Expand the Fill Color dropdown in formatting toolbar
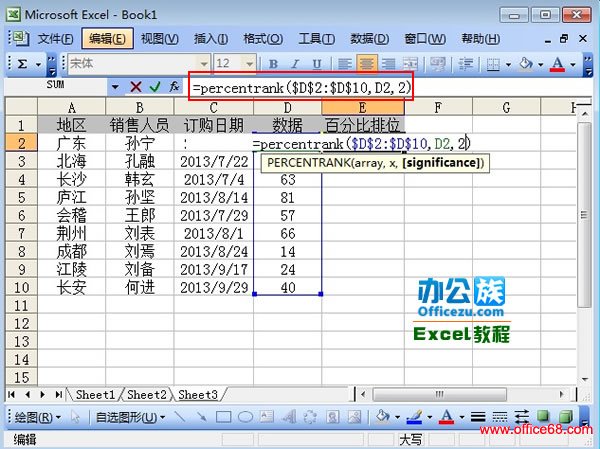The height and width of the screenshot is (449, 600). tap(541, 64)
